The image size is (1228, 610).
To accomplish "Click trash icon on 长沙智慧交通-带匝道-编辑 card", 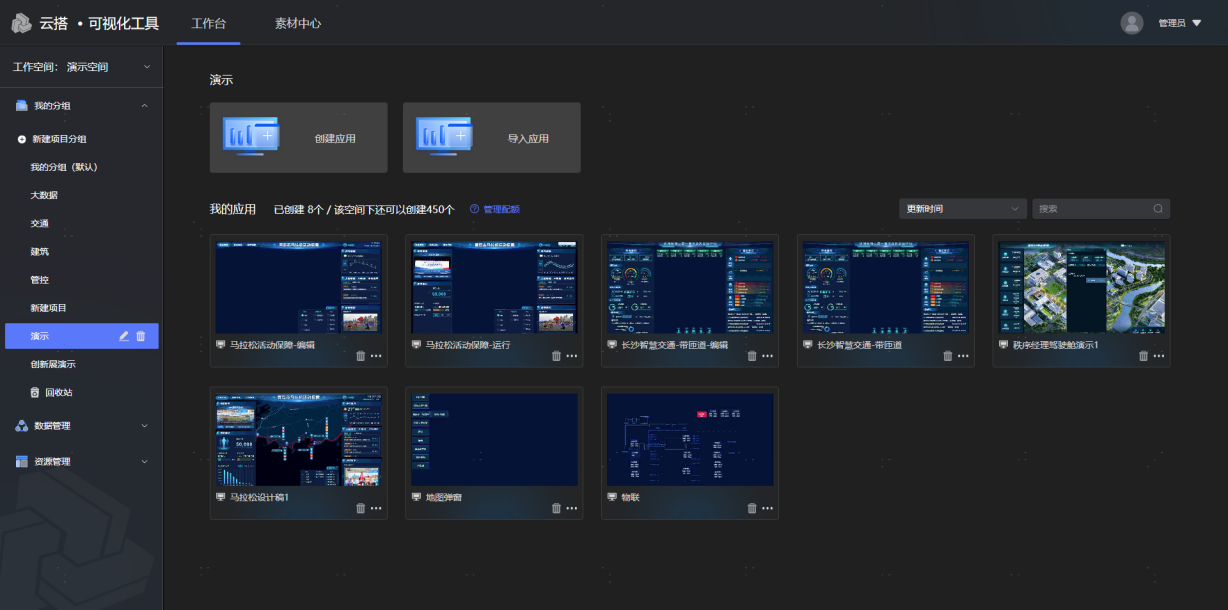I will [x=753, y=355].
